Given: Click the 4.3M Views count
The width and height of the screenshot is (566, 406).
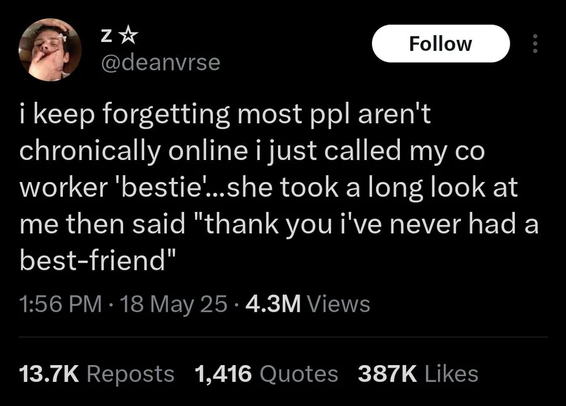Looking at the screenshot, I should click(x=308, y=304).
